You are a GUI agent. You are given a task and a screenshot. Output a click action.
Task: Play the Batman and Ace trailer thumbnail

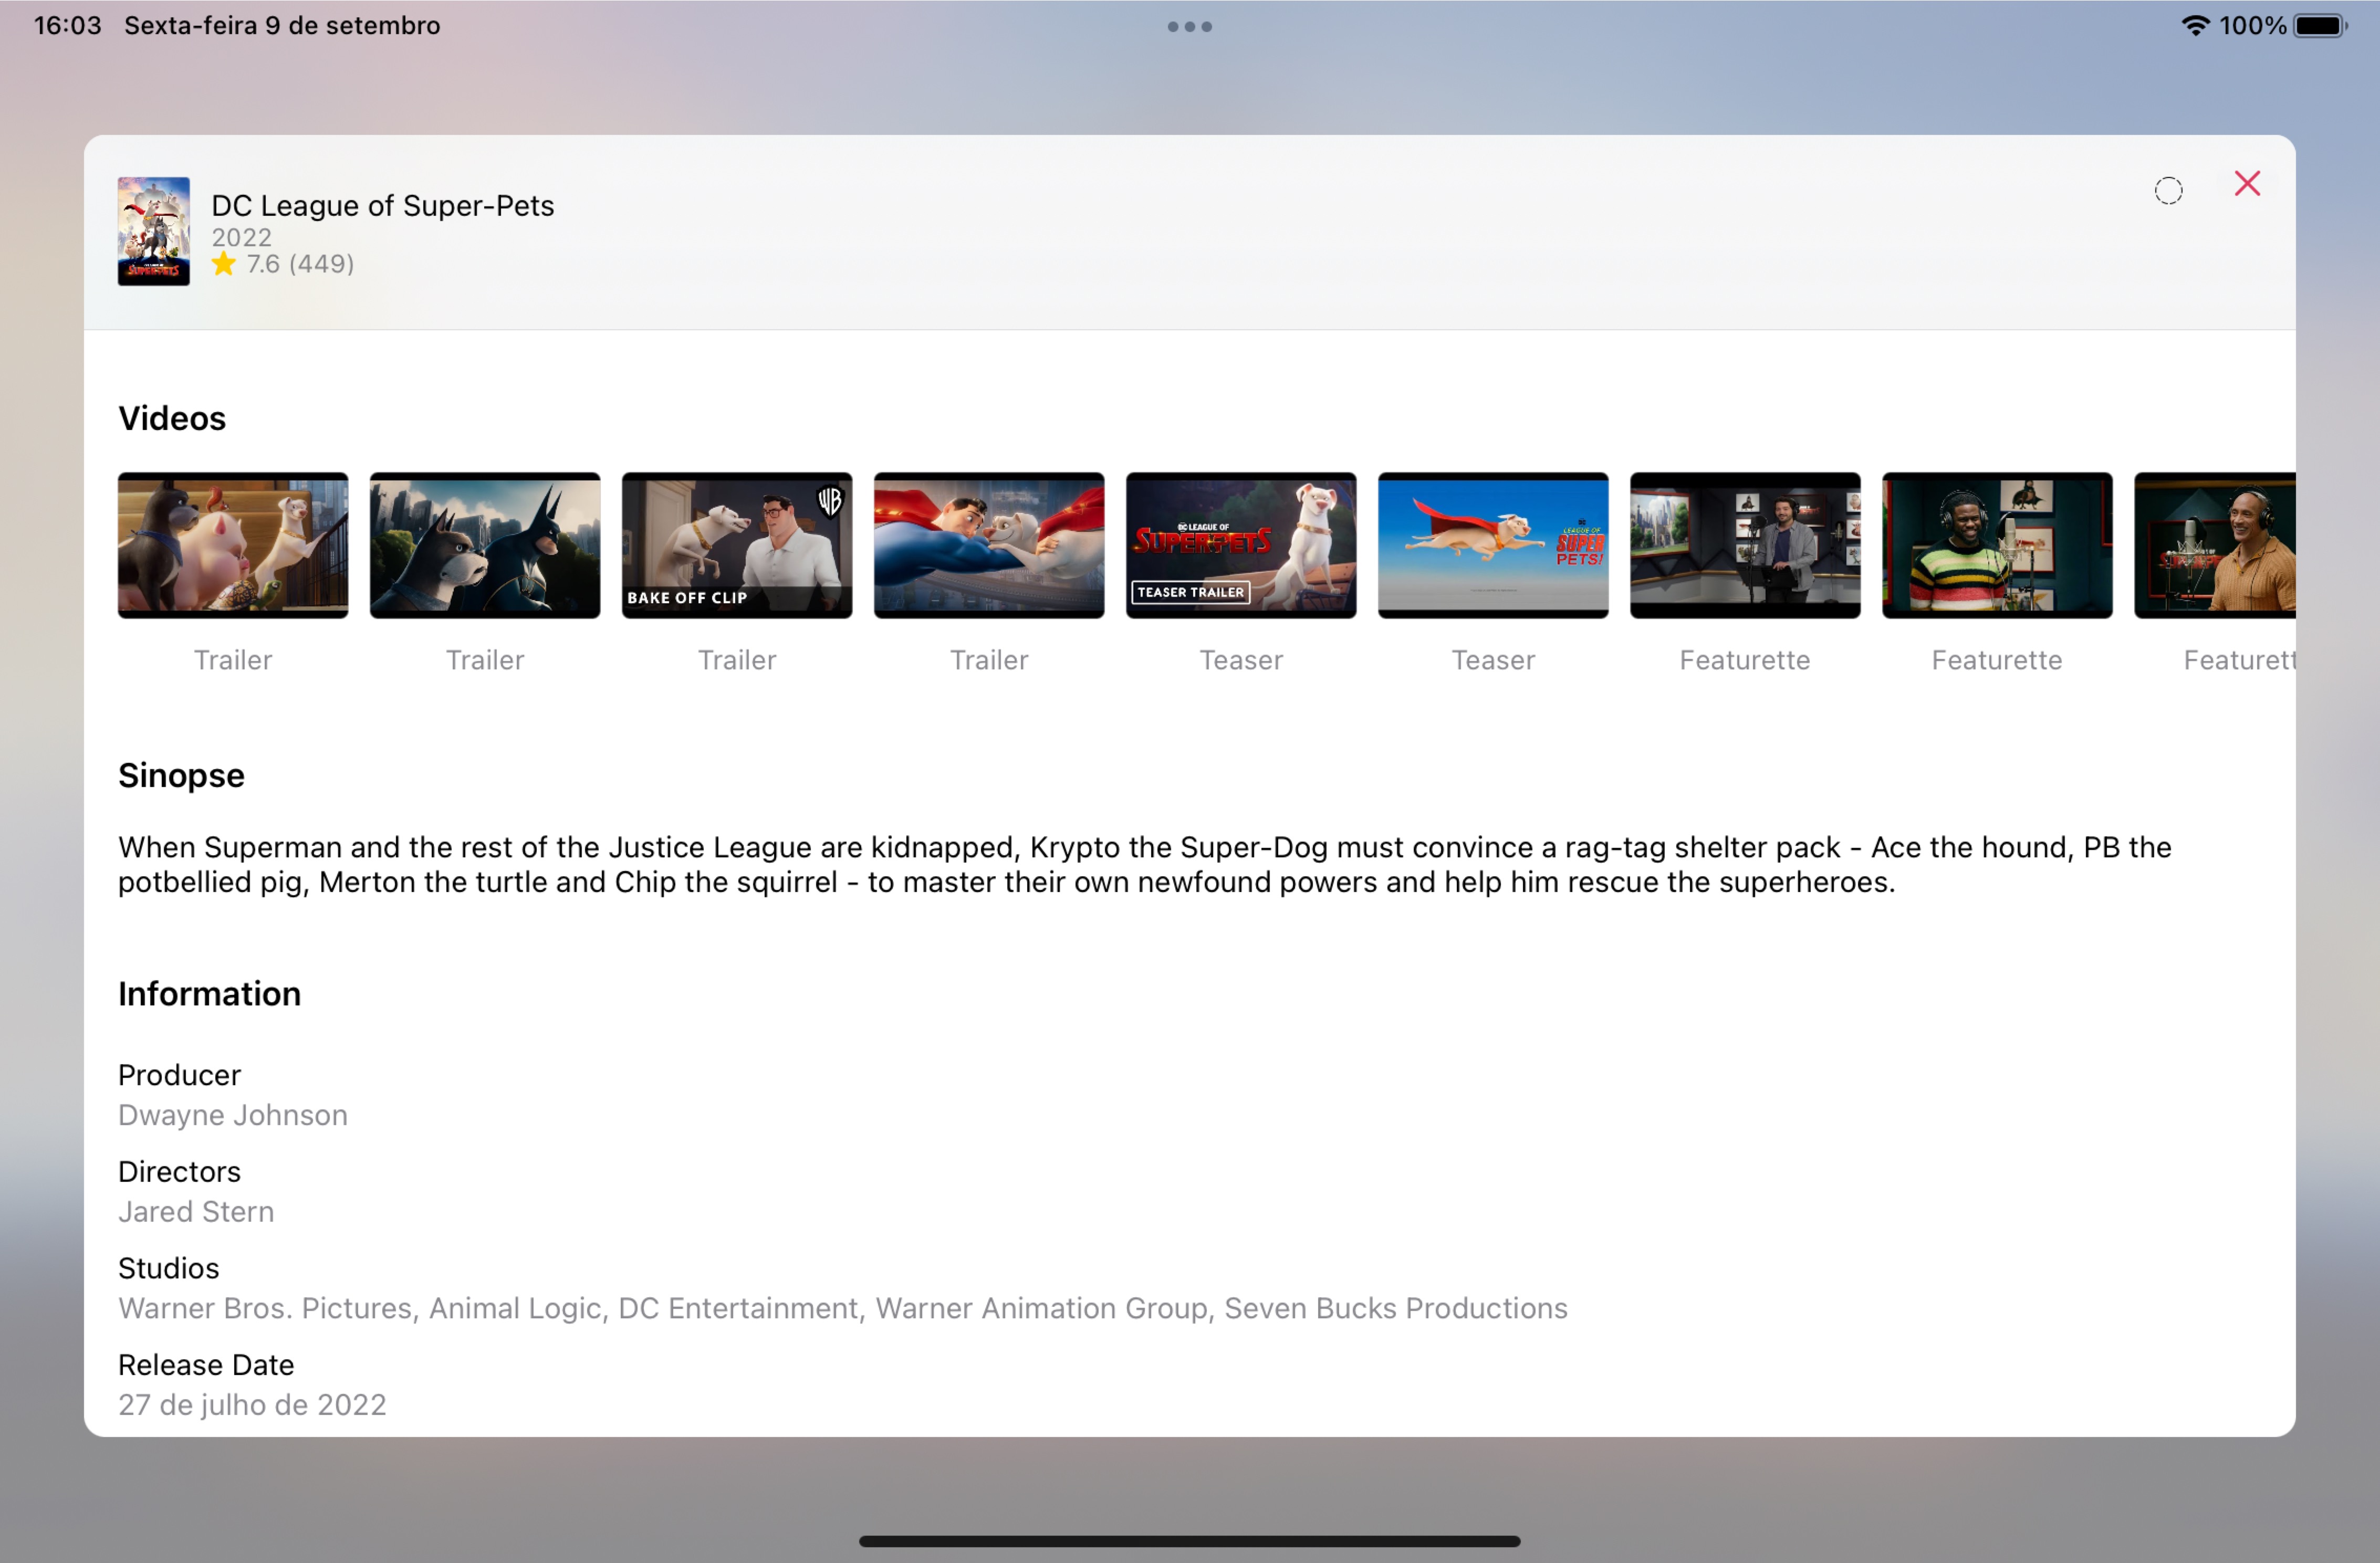tap(485, 545)
